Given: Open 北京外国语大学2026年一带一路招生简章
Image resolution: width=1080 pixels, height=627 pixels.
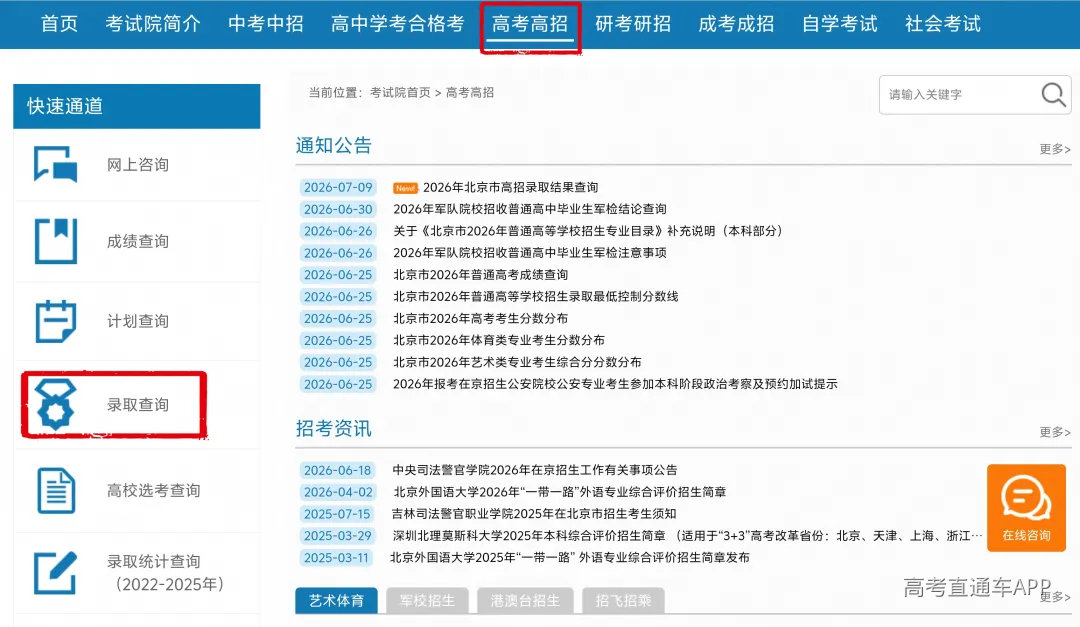Looking at the screenshot, I should pos(559,492).
